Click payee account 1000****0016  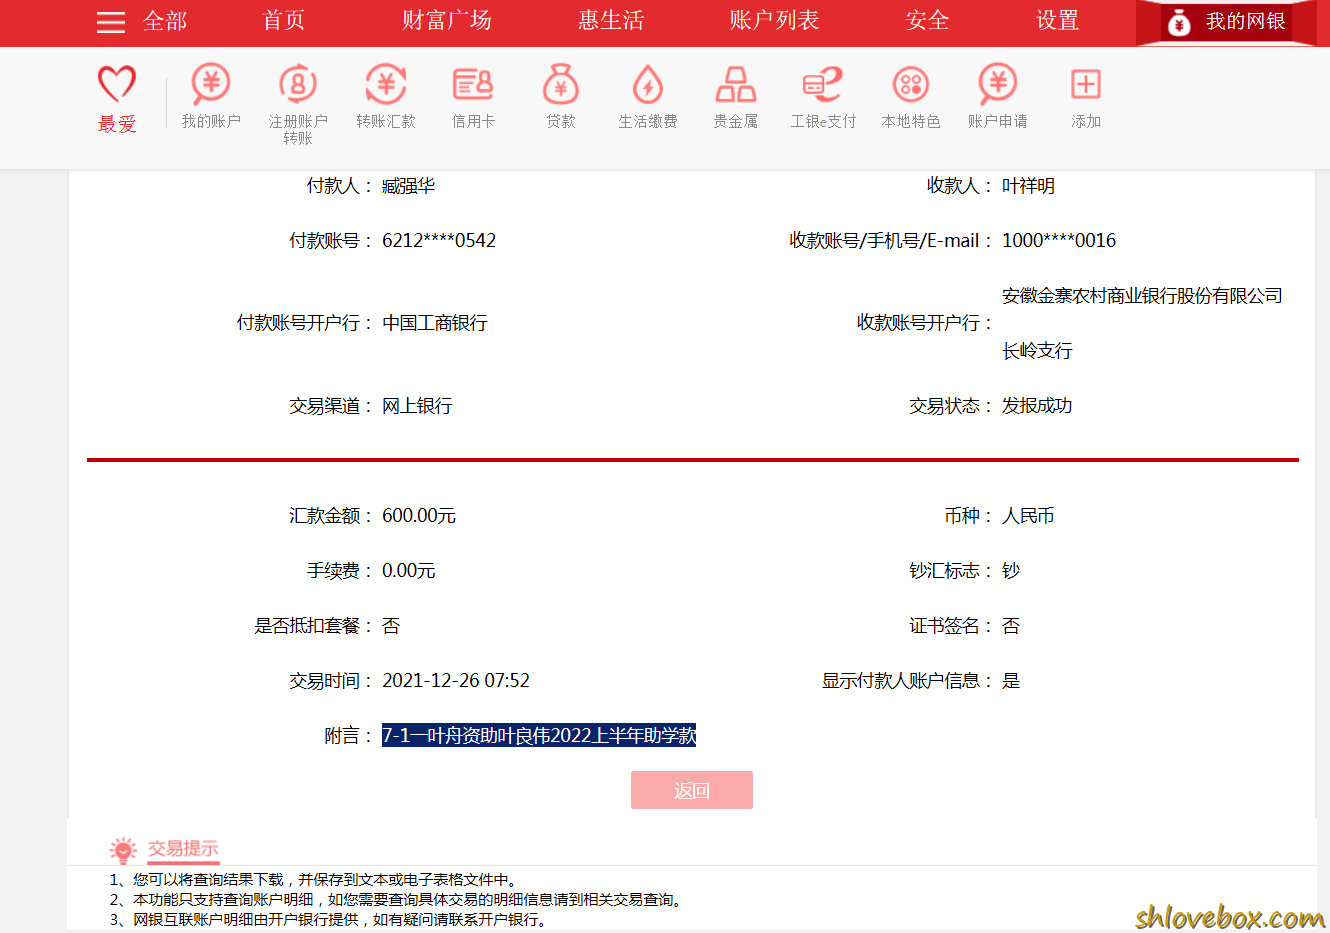click(x=1059, y=241)
